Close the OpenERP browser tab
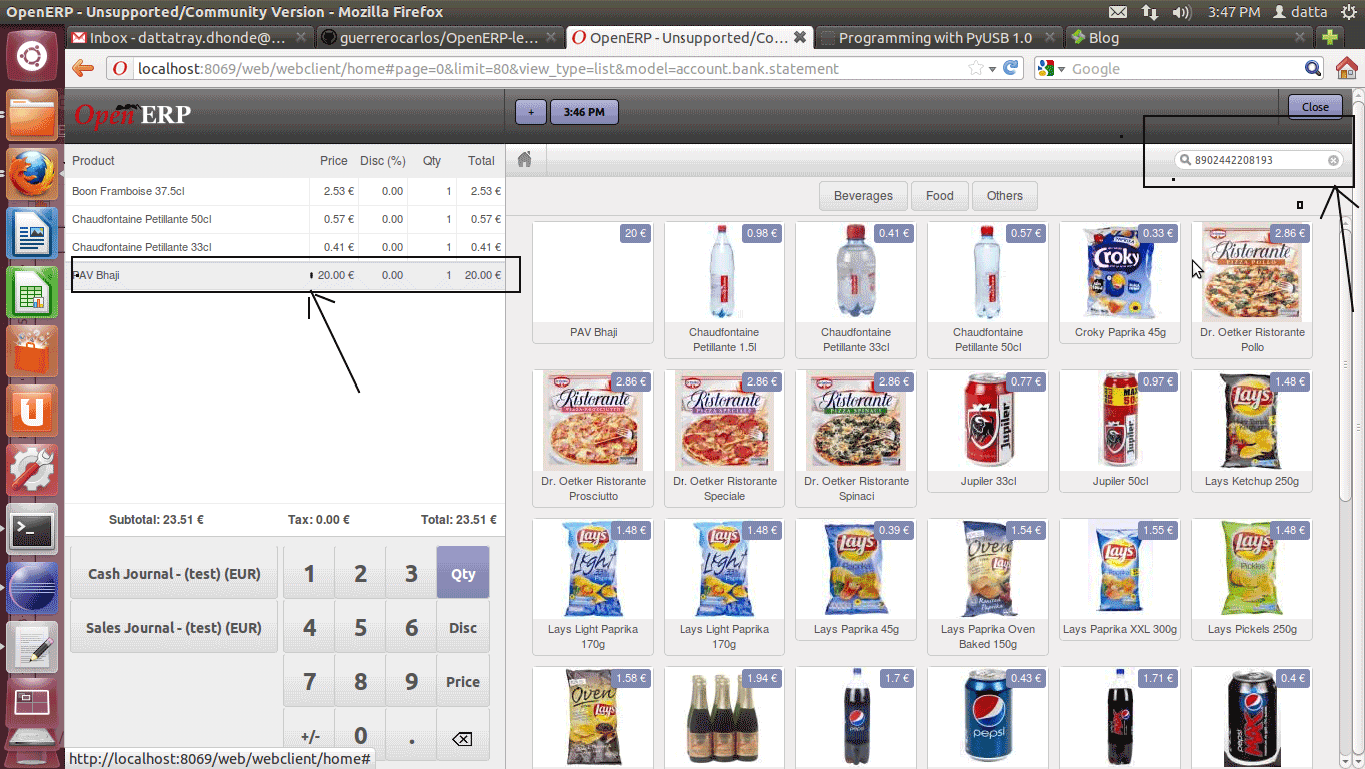 click(800, 38)
